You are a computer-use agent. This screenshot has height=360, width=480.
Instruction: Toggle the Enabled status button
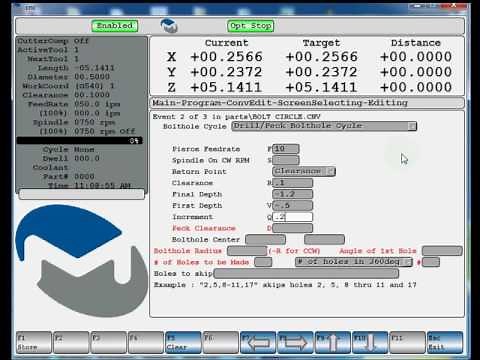115,26
